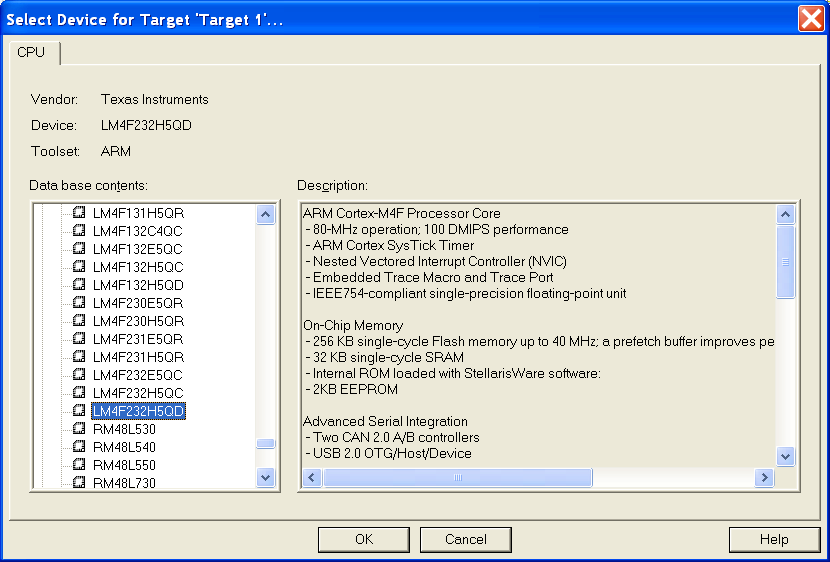The image size is (830, 562).
Task: Click the chip icon beside RM48L730
Action: [79, 482]
